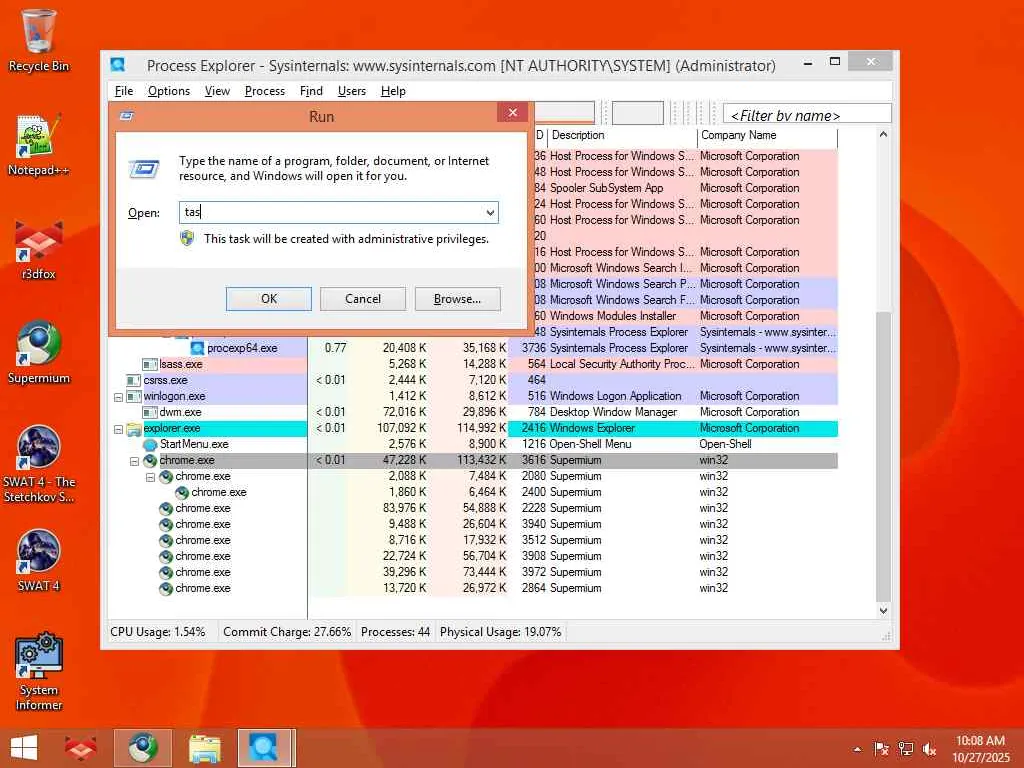Select the lsass.exe process row
The image size is (1024, 768).
[473, 364]
